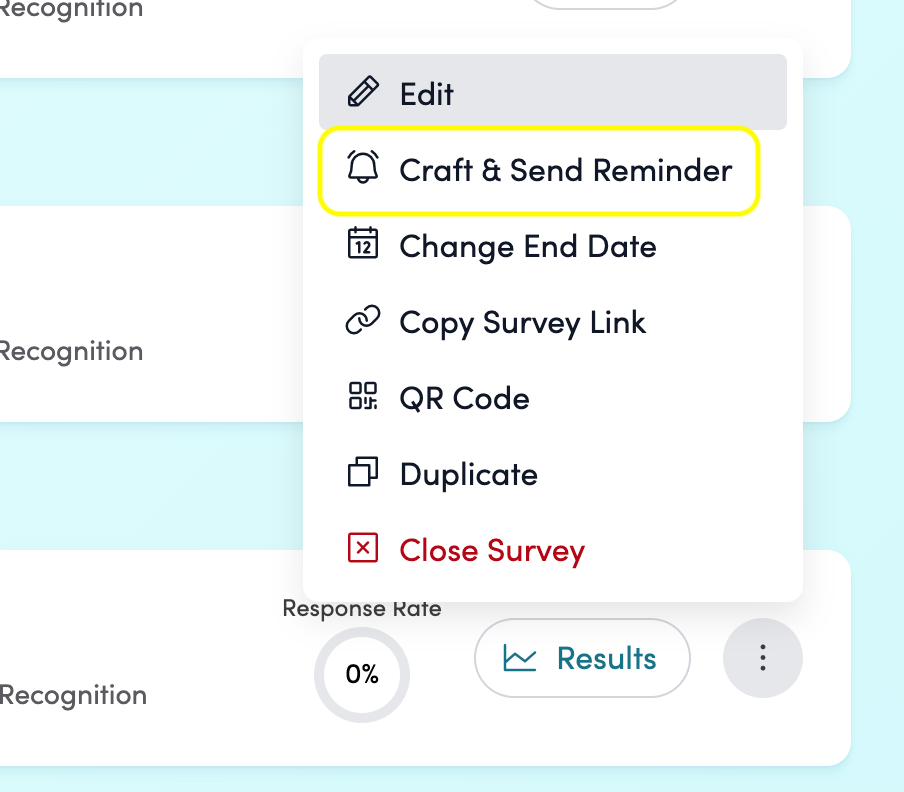Viewport: 904px width, 792px height.
Task: Click the overlapping squares duplicate icon
Action: (363, 473)
